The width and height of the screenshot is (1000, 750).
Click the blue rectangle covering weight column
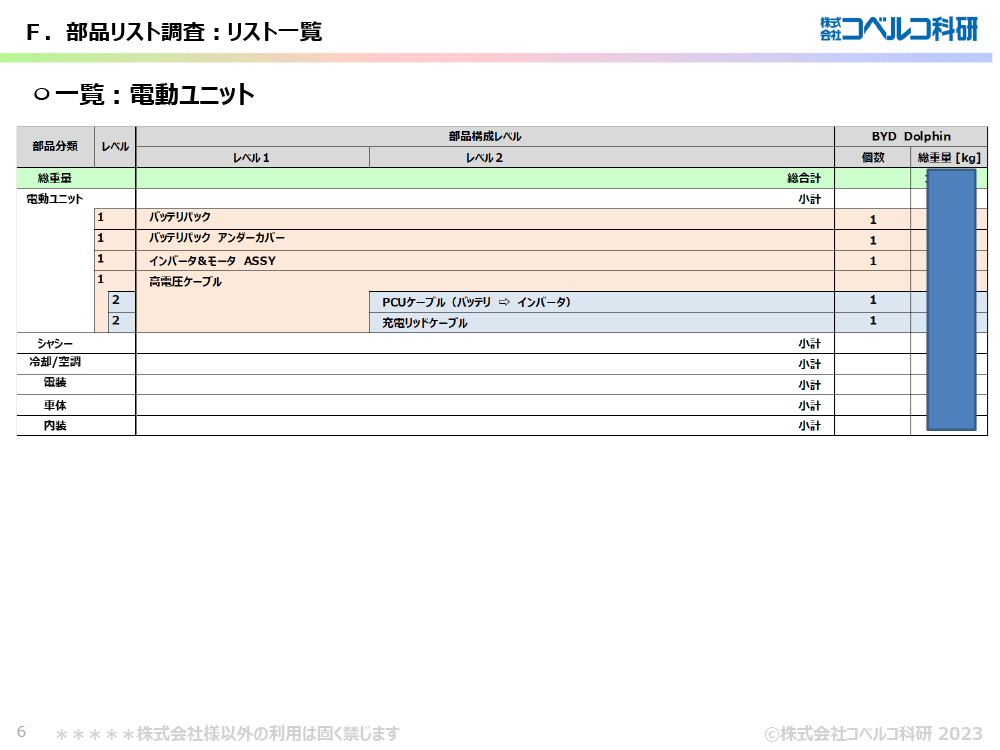[x=950, y=300]
